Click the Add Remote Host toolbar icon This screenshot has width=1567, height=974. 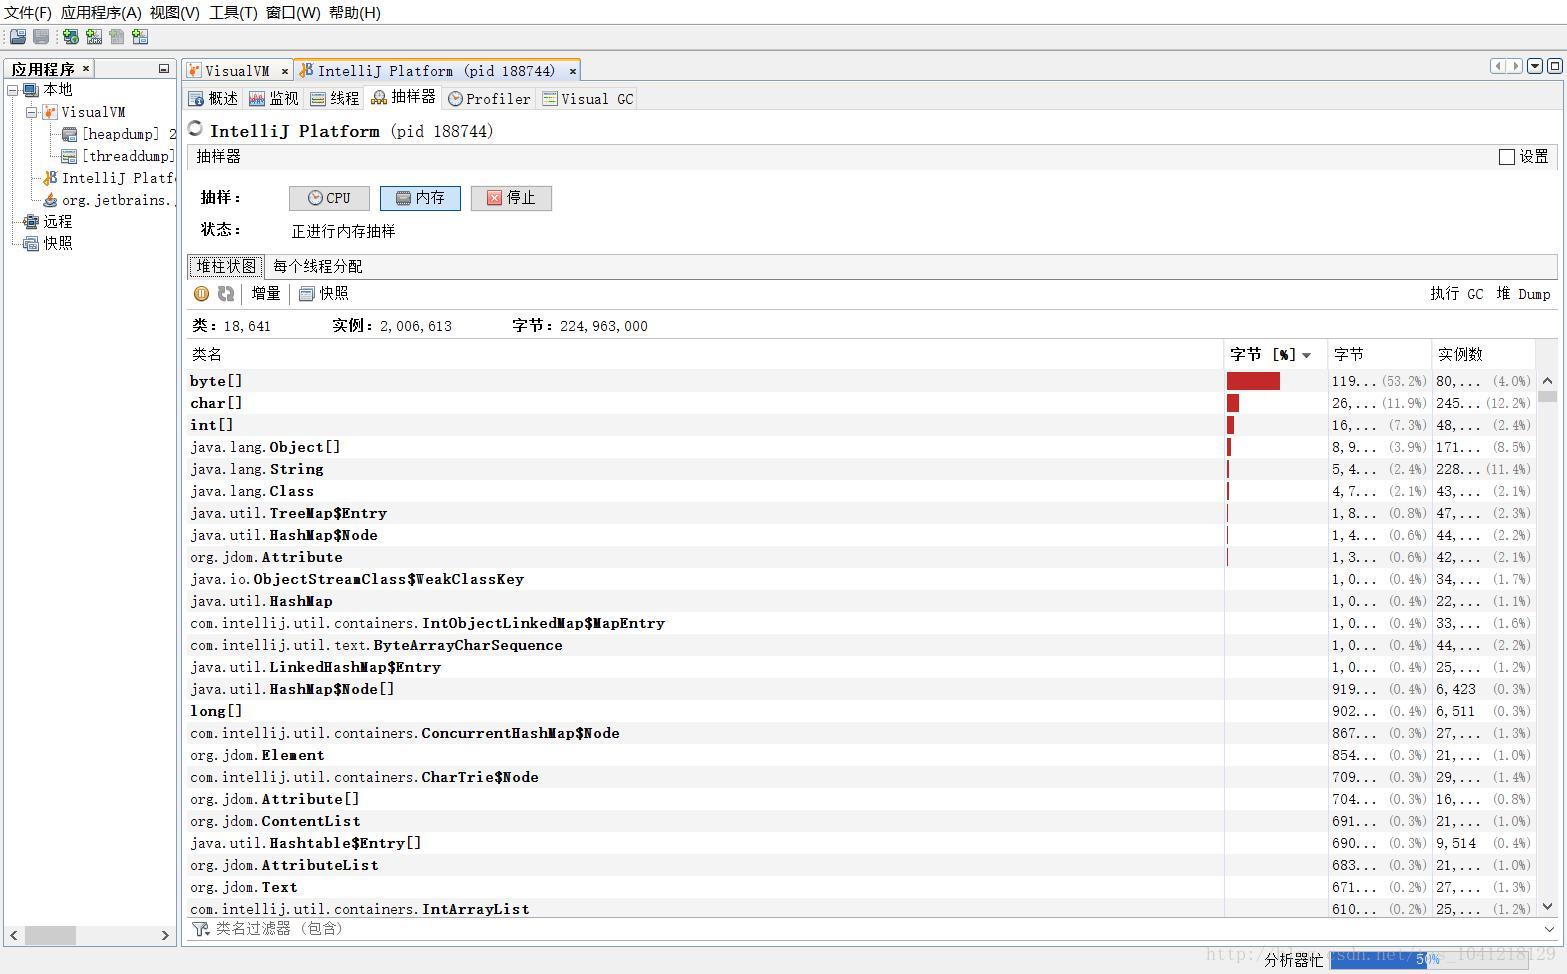point(71,37)
